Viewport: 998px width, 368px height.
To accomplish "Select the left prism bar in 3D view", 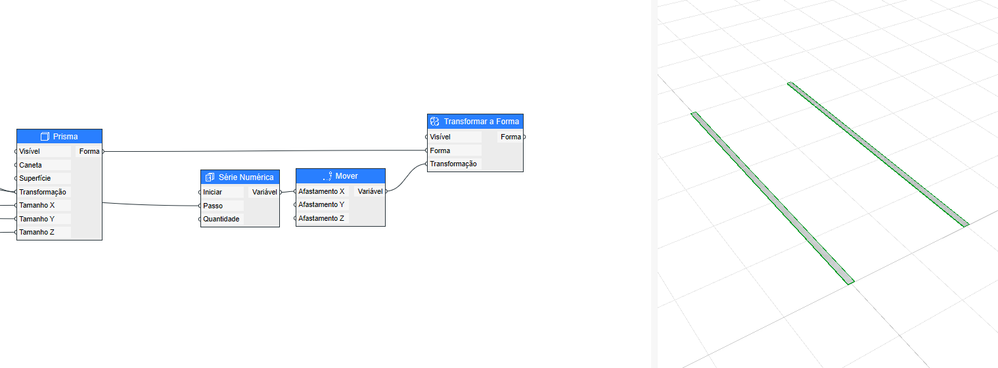I will (772, 197).
